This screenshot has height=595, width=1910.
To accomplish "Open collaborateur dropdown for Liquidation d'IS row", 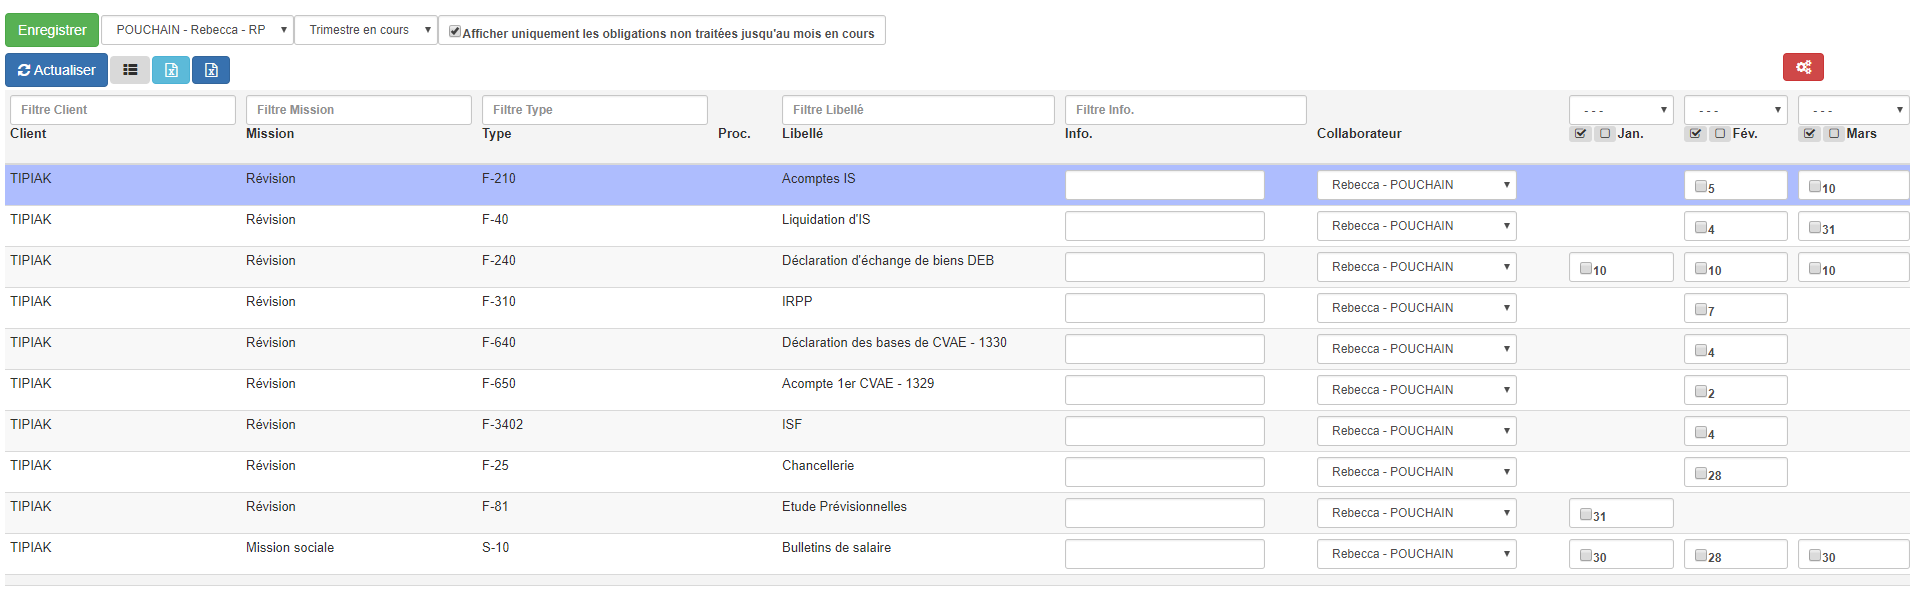I will pos(1416,226).
